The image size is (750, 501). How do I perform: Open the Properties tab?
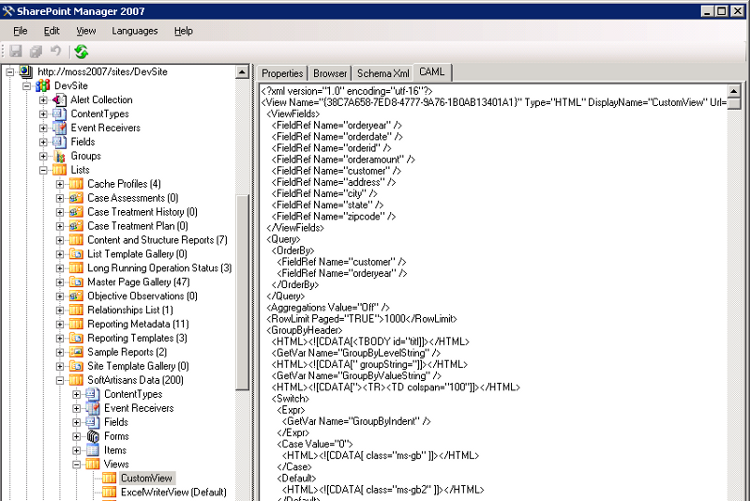(282, 73)
